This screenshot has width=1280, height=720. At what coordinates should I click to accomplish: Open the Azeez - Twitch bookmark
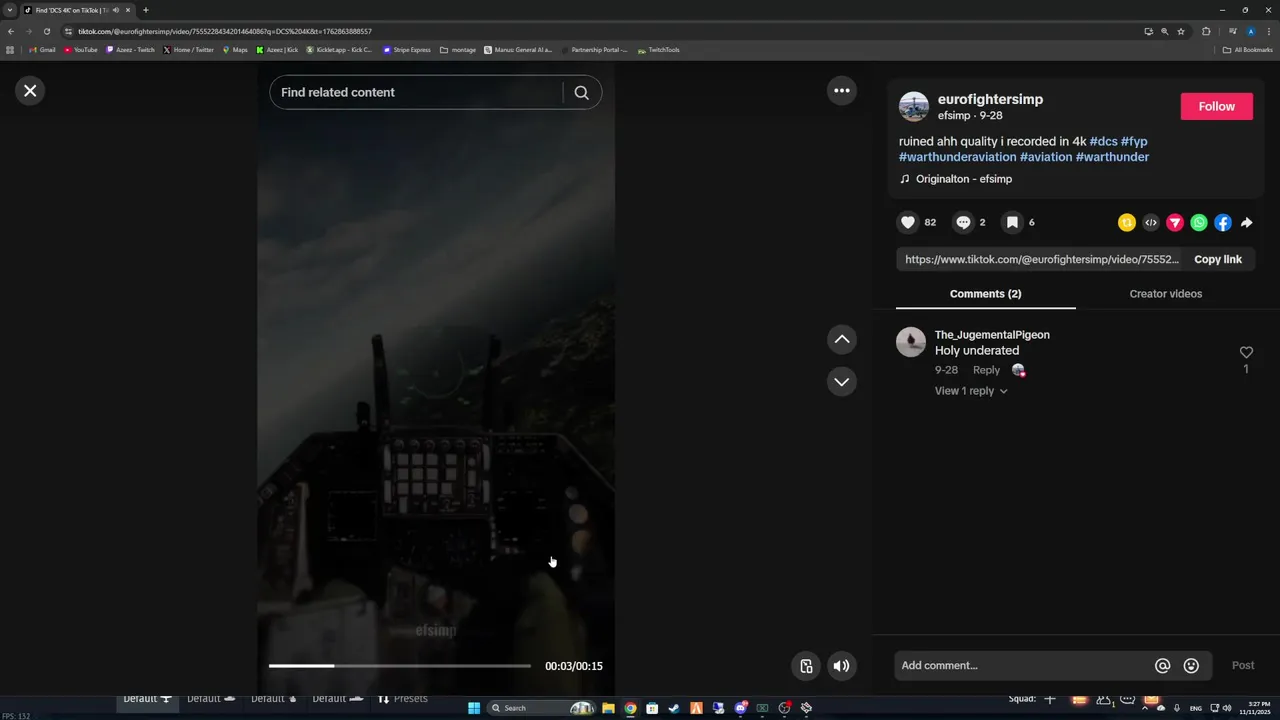tap(131, 50)
